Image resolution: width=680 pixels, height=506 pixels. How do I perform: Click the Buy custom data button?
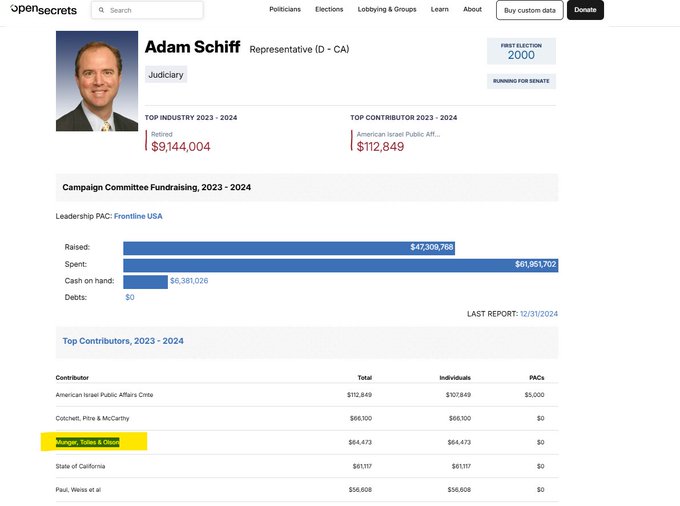click(x=529, y=10)
